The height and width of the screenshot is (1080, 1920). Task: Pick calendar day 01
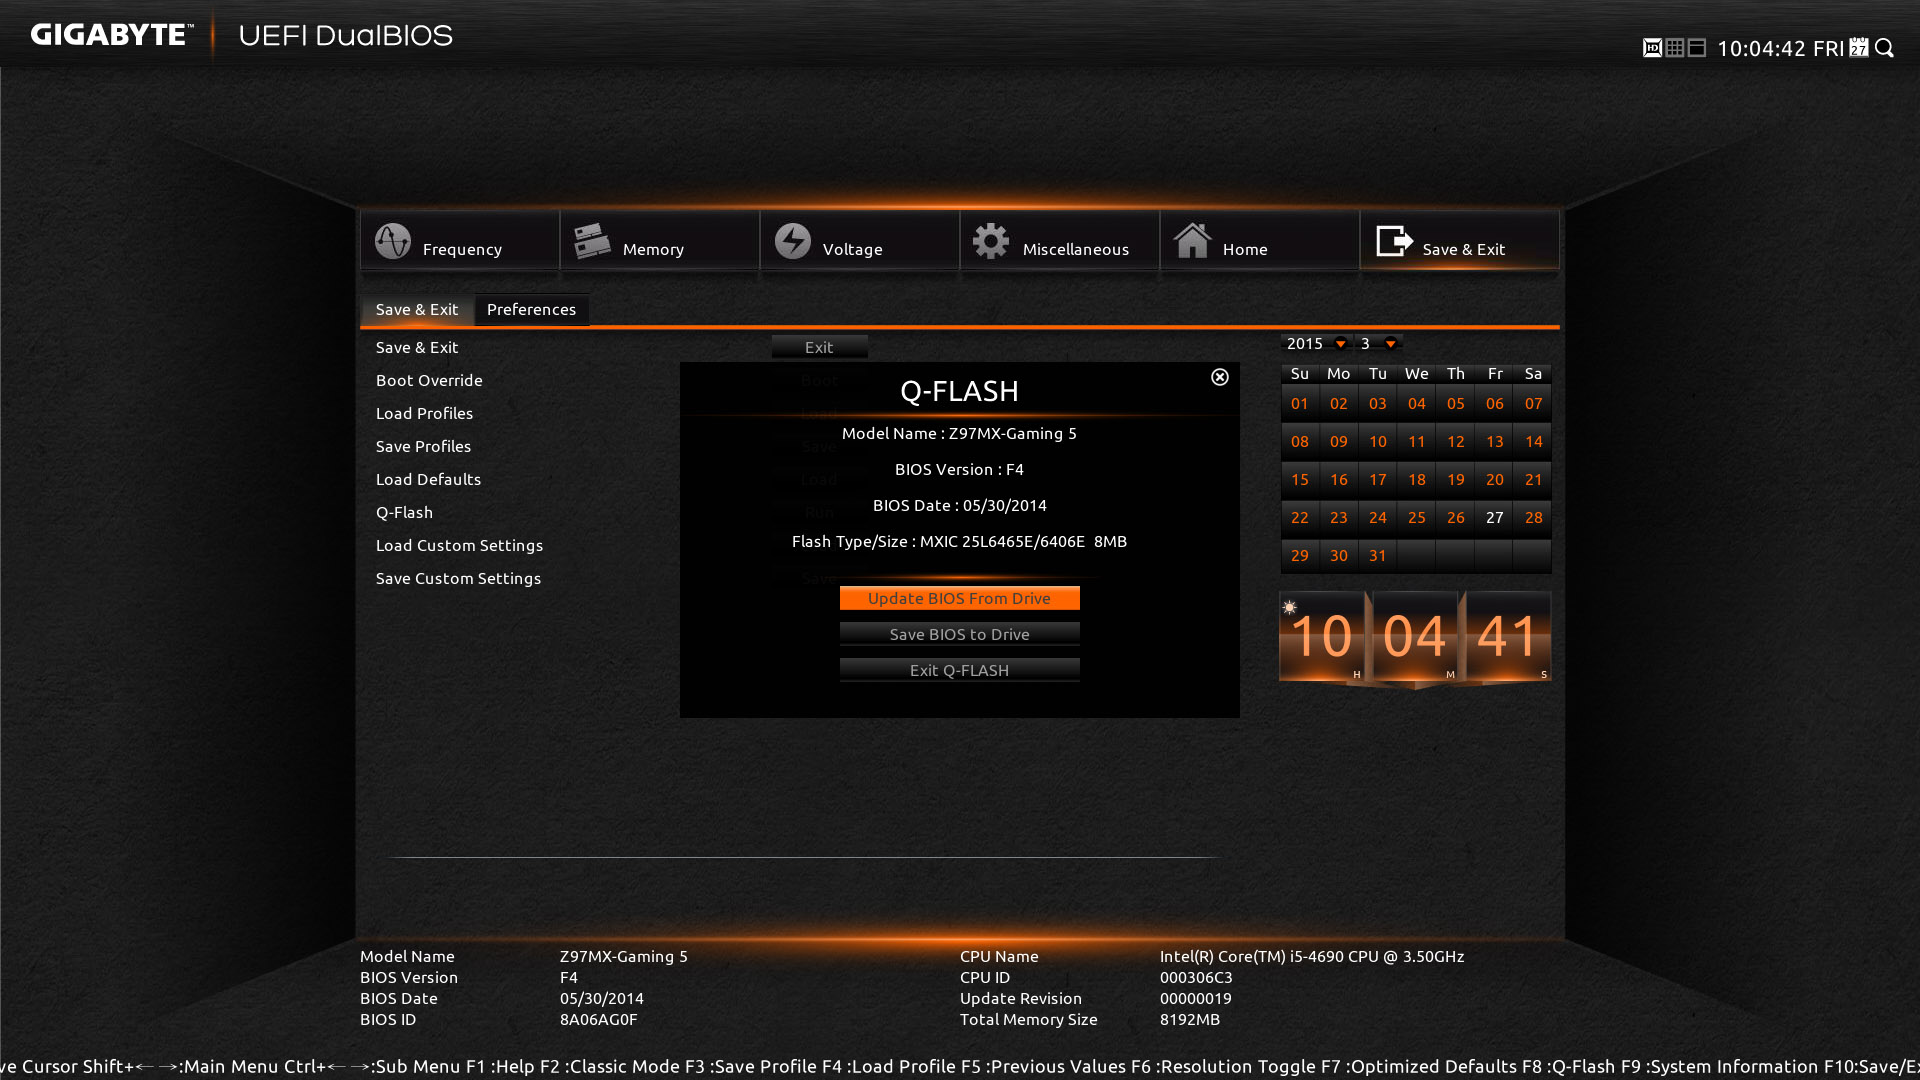click(x=1300, y=404)
